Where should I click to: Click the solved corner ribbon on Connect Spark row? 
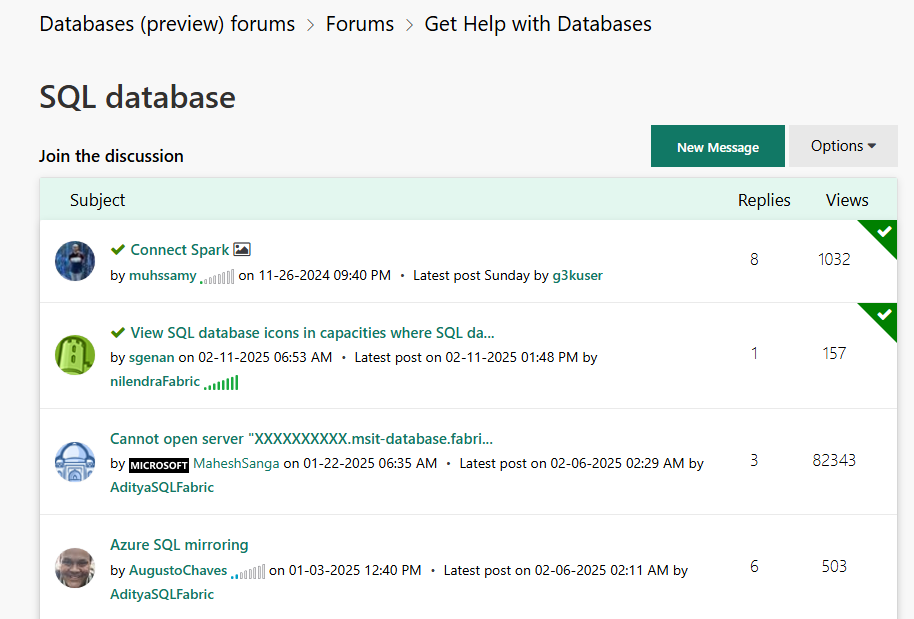pyautogui.click(x=881, y=235)
